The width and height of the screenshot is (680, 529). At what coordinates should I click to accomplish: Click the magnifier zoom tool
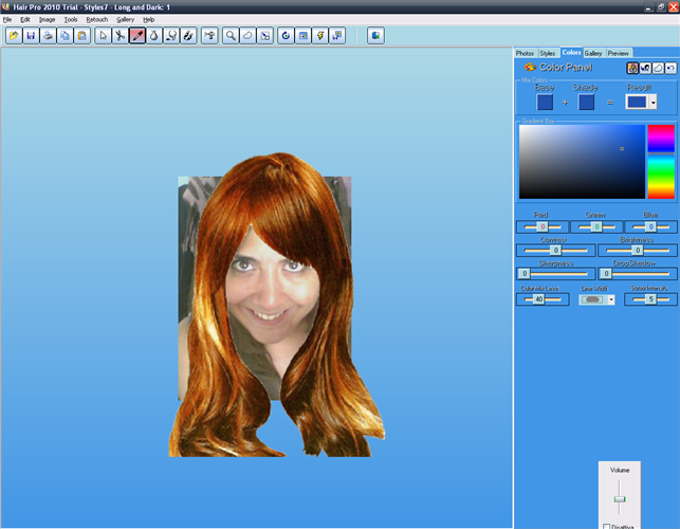point(231,35)
